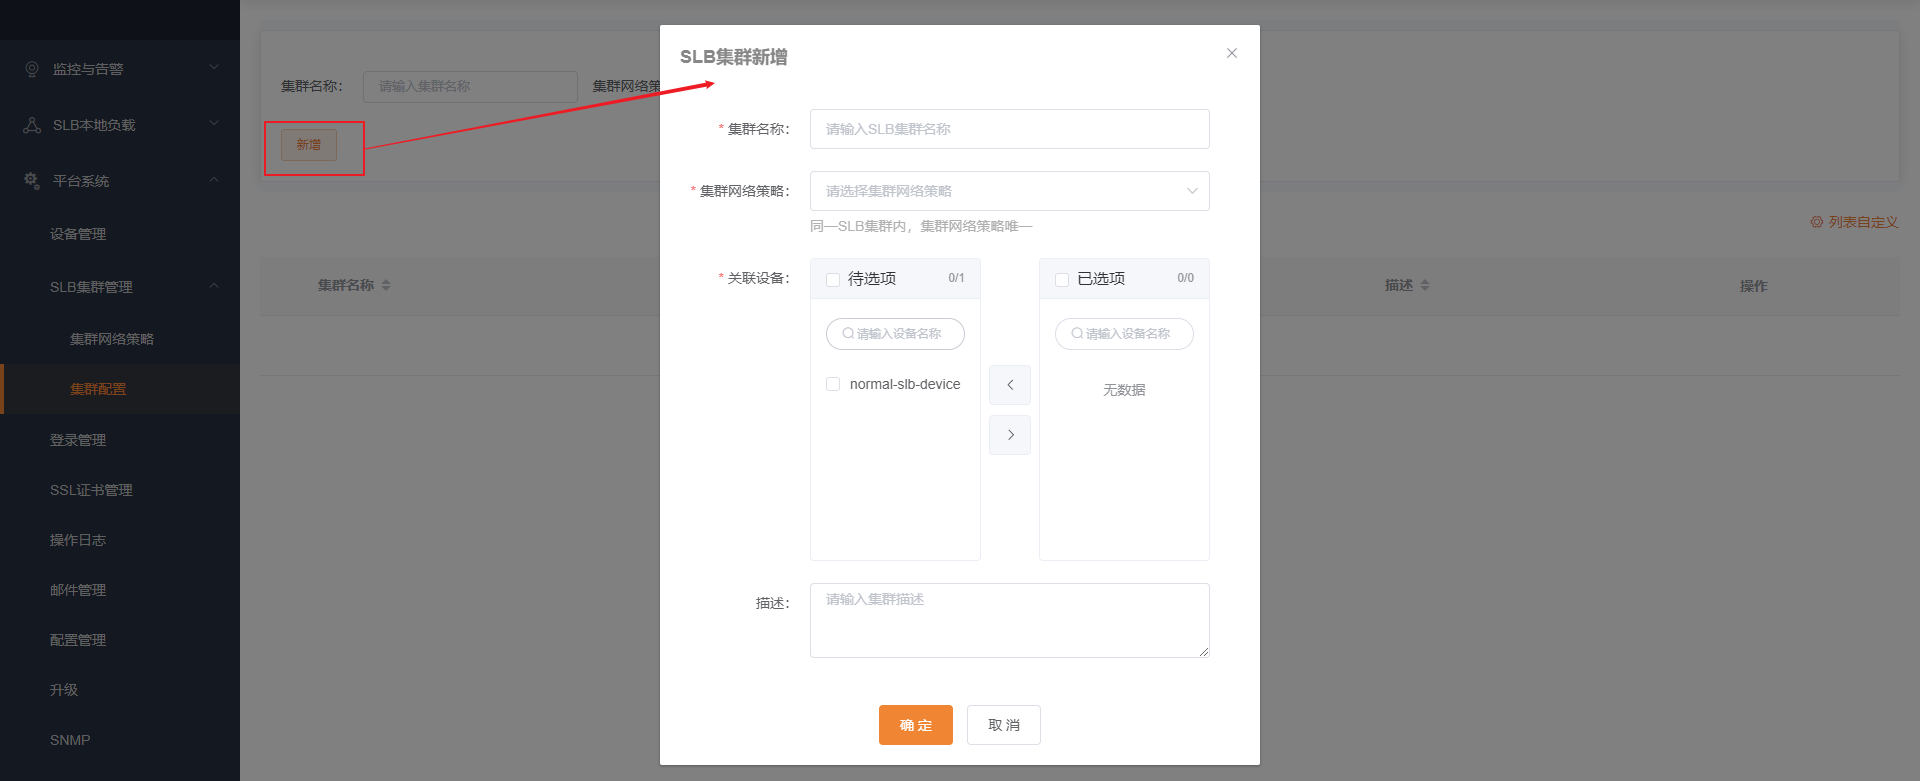1920x781 pixels.
Task: Focus 待选项 device name search box
Action: tap(895, 334)
